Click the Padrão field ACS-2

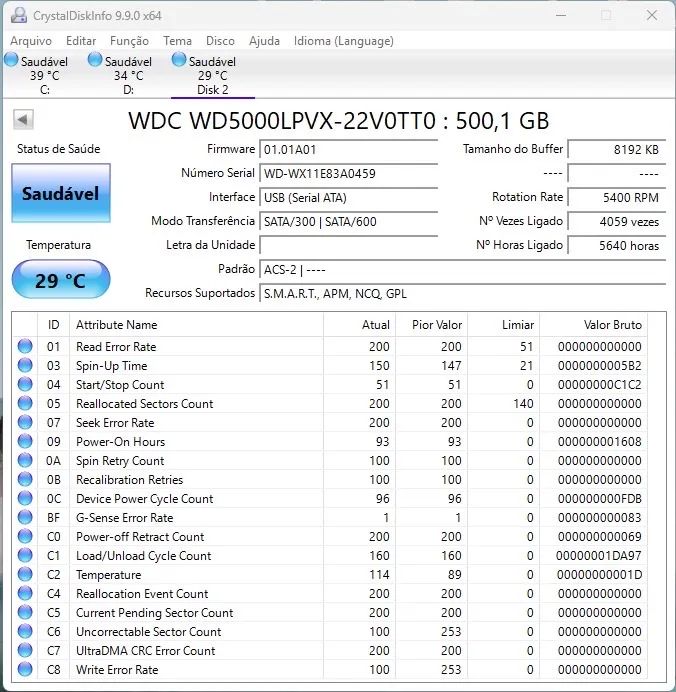point(462,270)
